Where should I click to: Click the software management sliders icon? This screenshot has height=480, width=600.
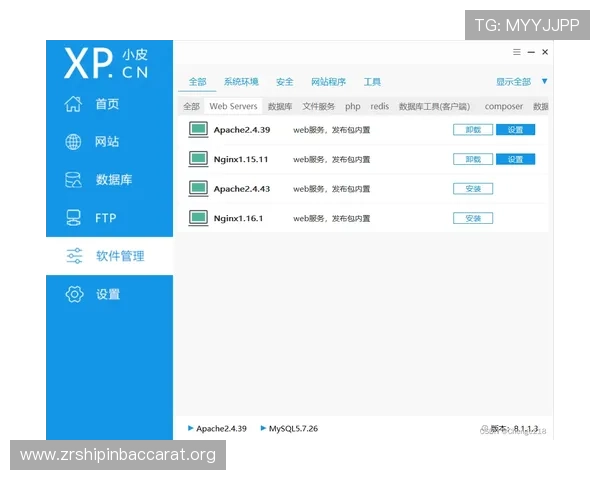coord(74,256)
